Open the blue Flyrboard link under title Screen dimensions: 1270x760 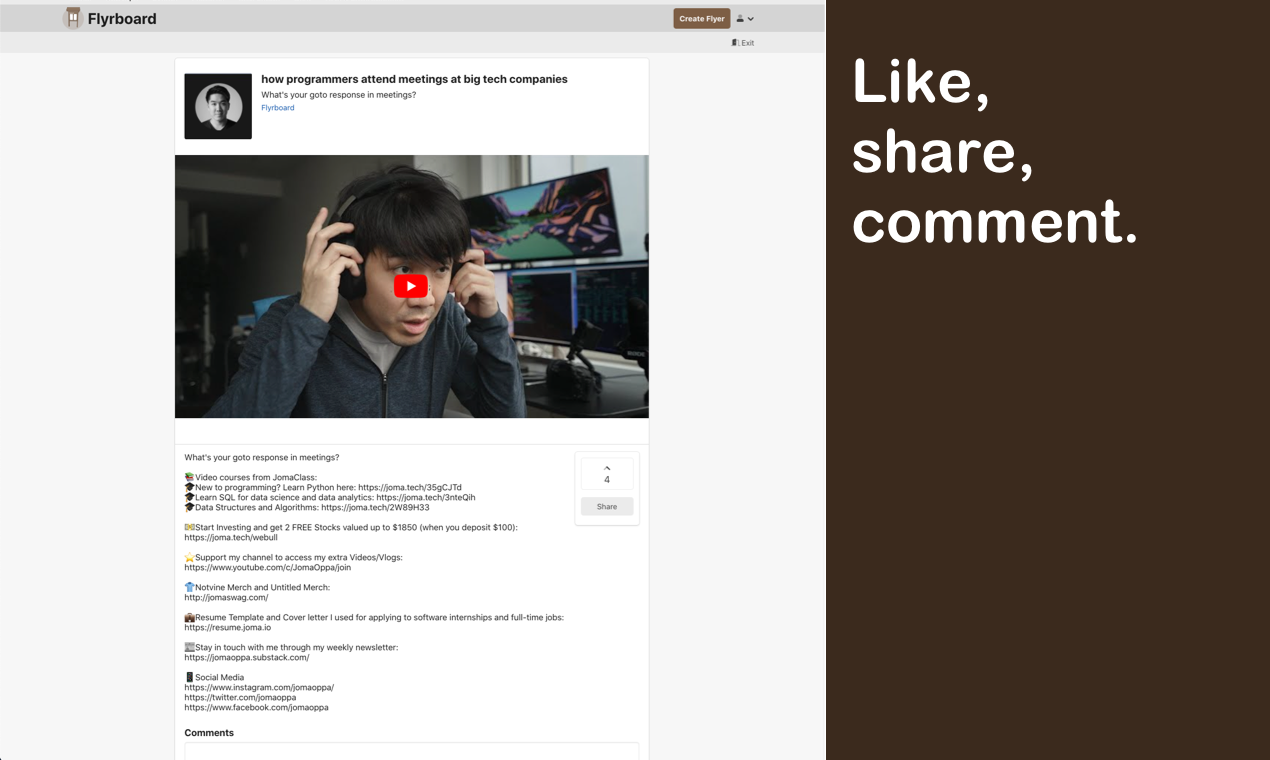click(x=278, y=108)
